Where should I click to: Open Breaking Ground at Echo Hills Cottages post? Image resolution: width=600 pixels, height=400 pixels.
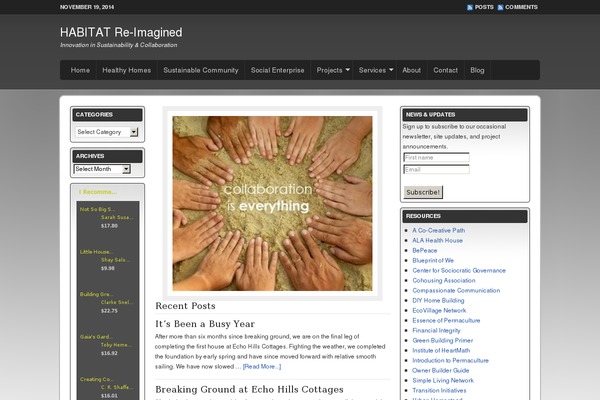(249, 389)
